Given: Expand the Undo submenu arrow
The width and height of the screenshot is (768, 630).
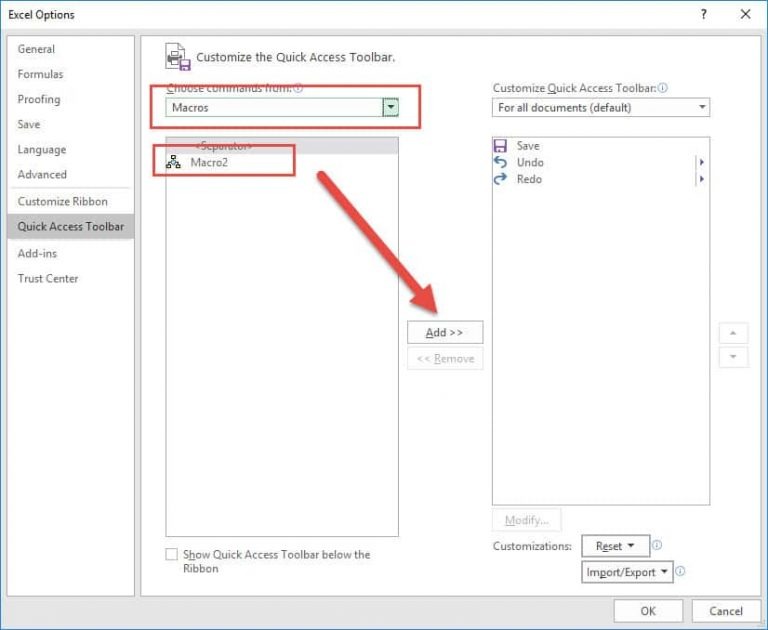Looking at the screenshot, I should click(x=702, y=162).
